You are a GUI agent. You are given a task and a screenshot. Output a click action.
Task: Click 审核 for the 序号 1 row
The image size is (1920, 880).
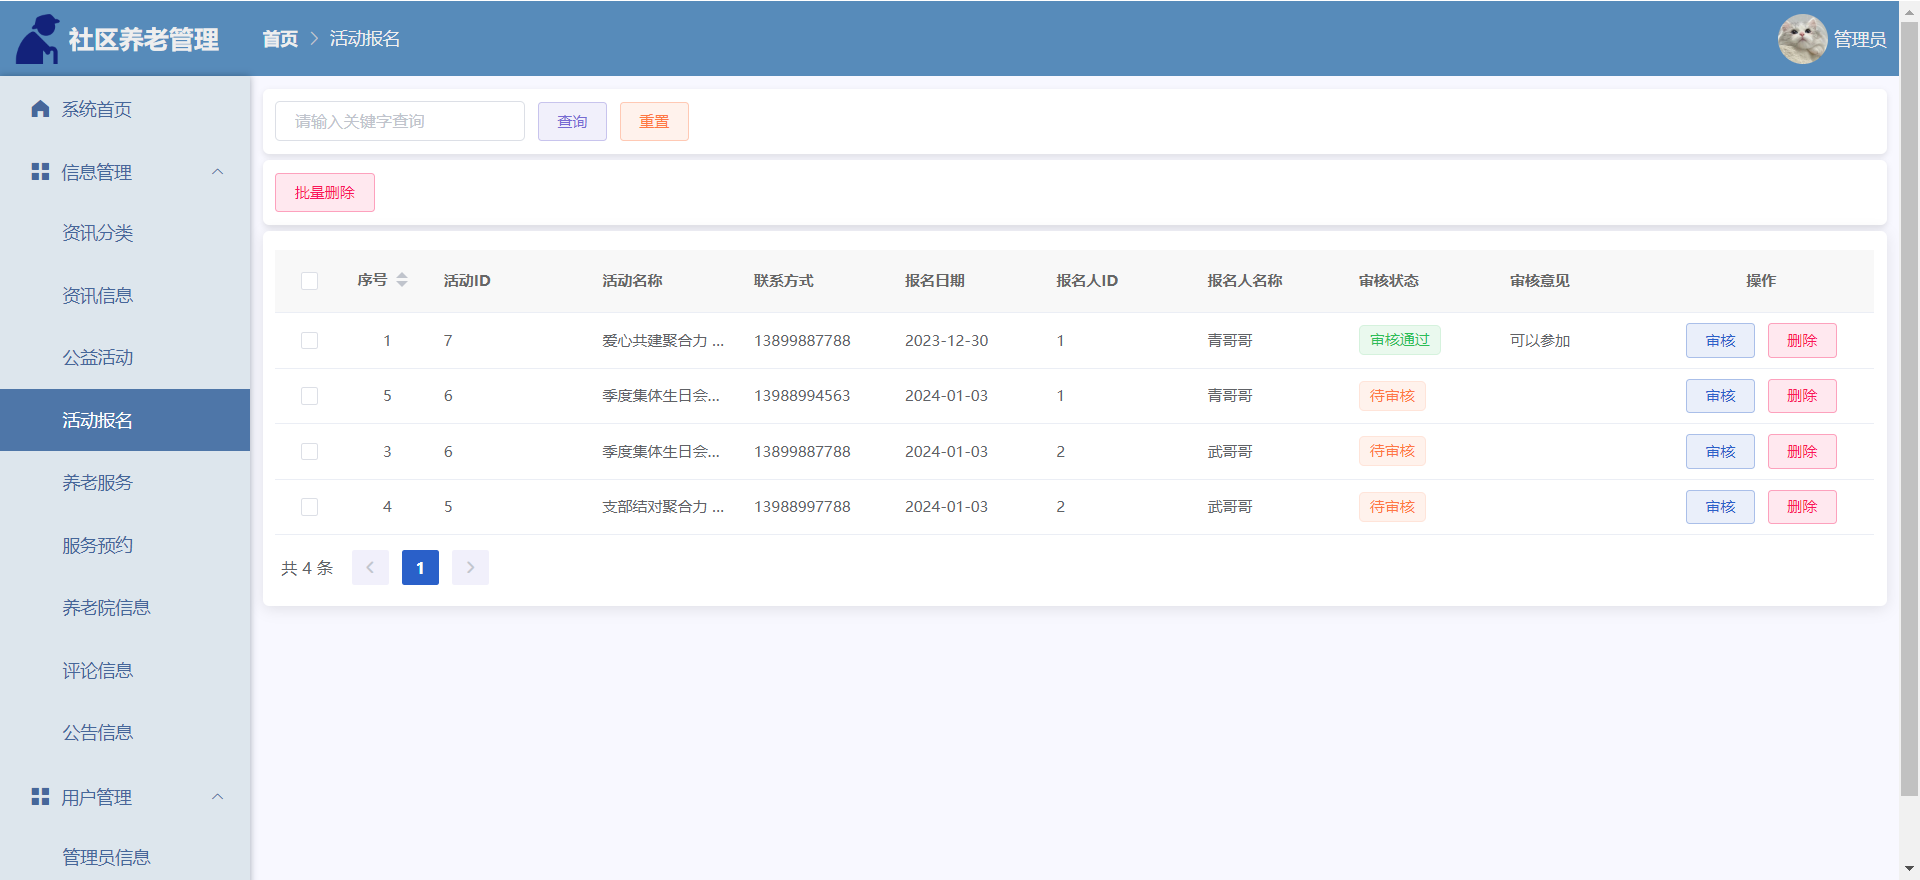(x=1720, y=341)
